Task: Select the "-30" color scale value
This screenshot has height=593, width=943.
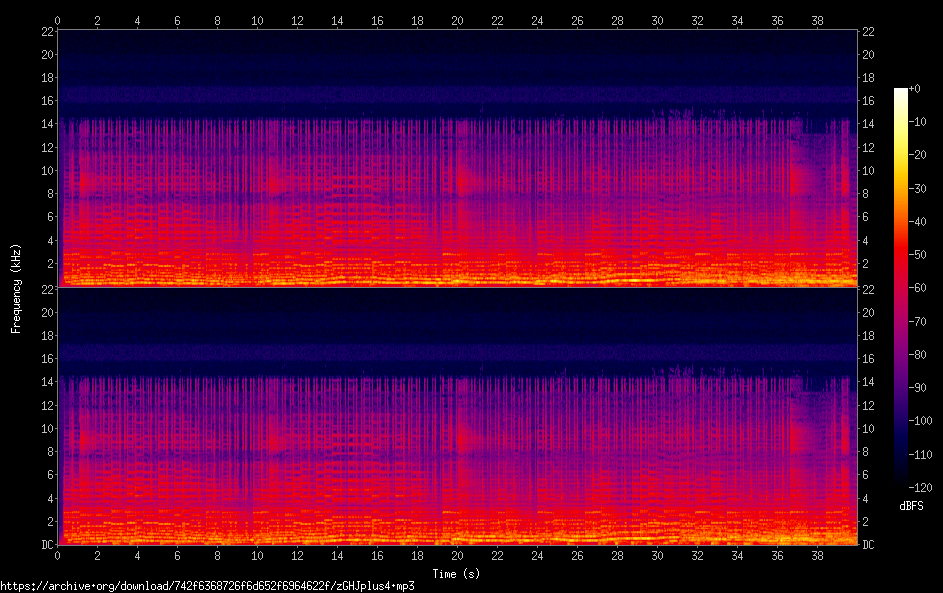Action: pyautogui.click(x=918, y=188)
